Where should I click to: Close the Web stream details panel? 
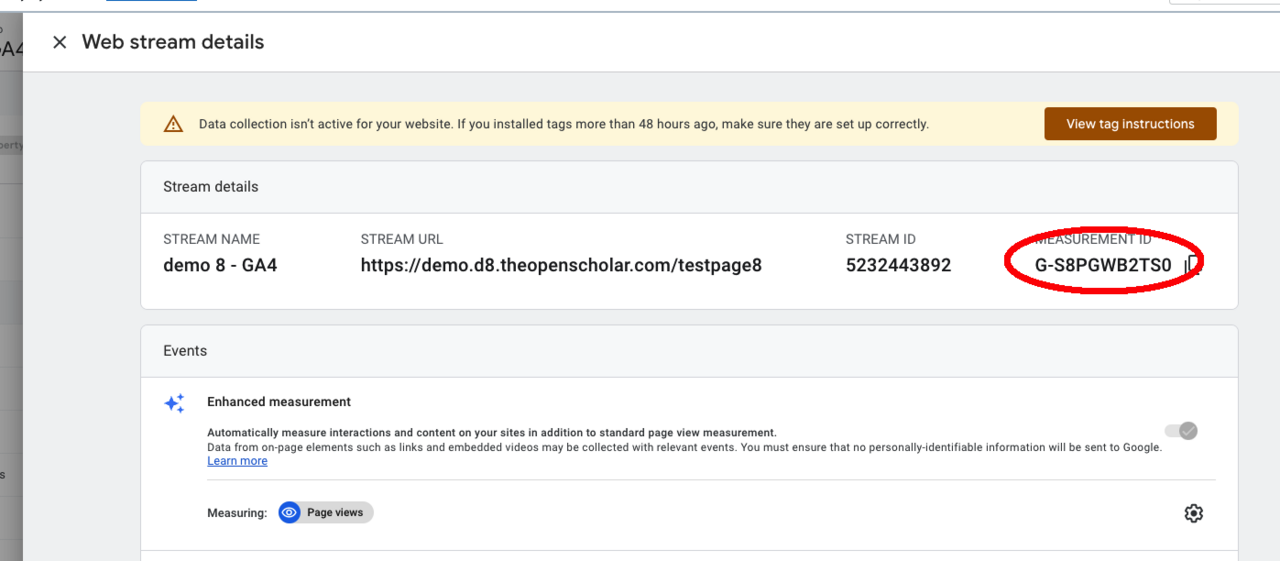coord(60,42)
